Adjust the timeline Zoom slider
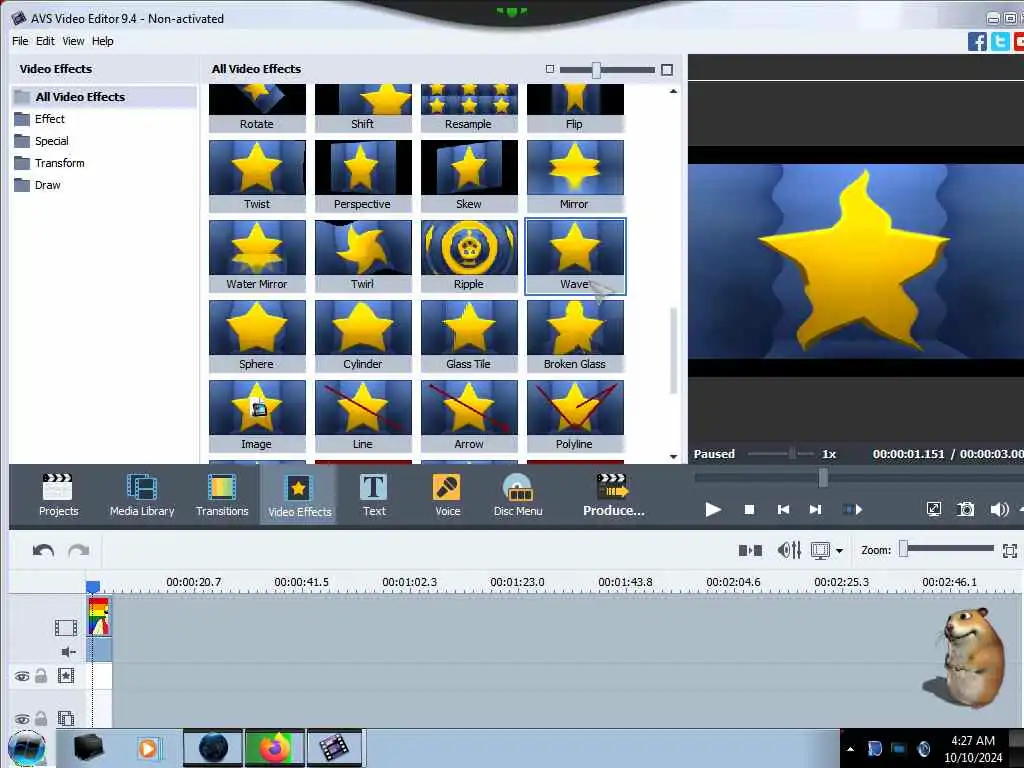The image size is (1024, 768). pos(904,549)
